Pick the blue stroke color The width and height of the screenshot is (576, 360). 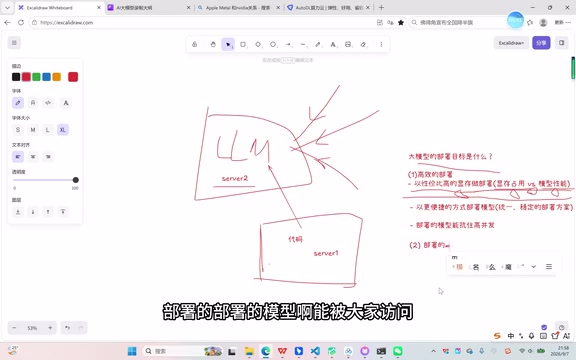(x=46, y=77)
